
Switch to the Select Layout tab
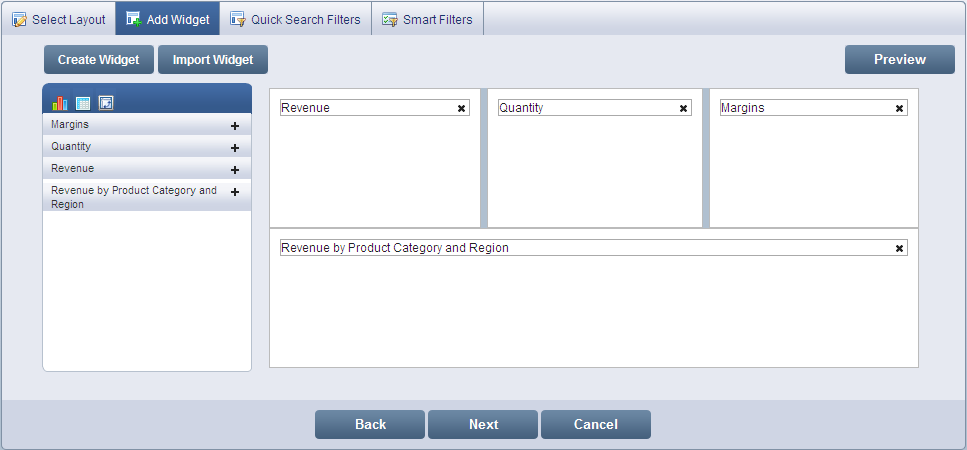(58, 19)
